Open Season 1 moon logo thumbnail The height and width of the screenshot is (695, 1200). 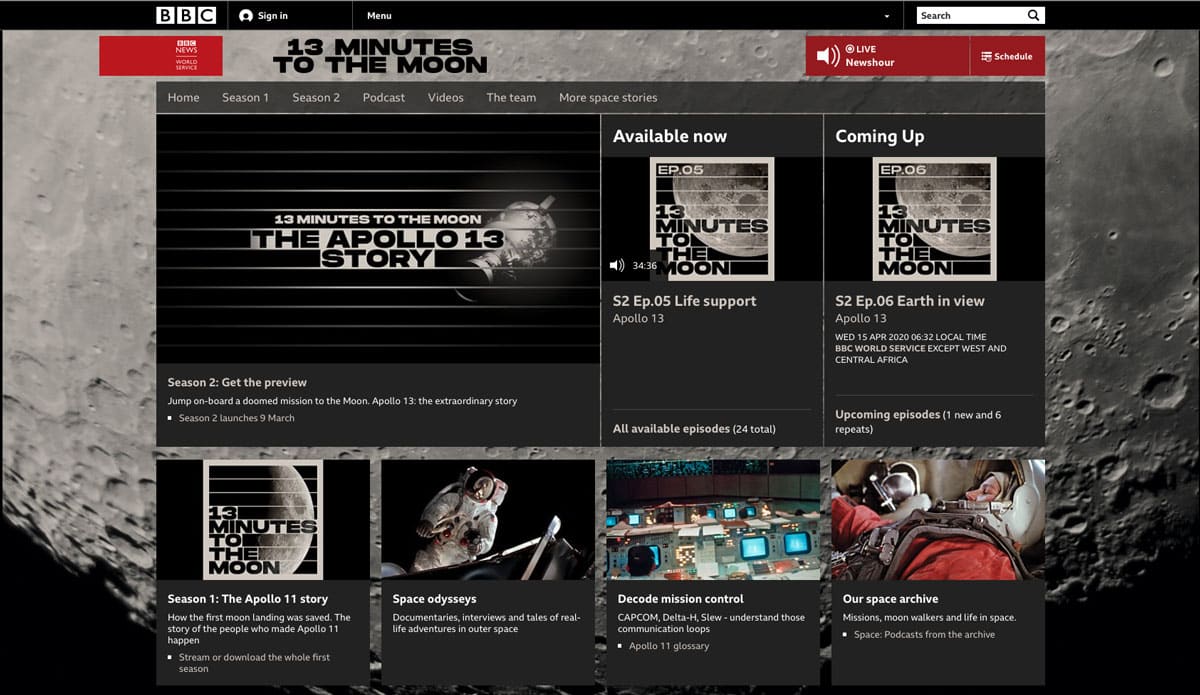point(263,520)
